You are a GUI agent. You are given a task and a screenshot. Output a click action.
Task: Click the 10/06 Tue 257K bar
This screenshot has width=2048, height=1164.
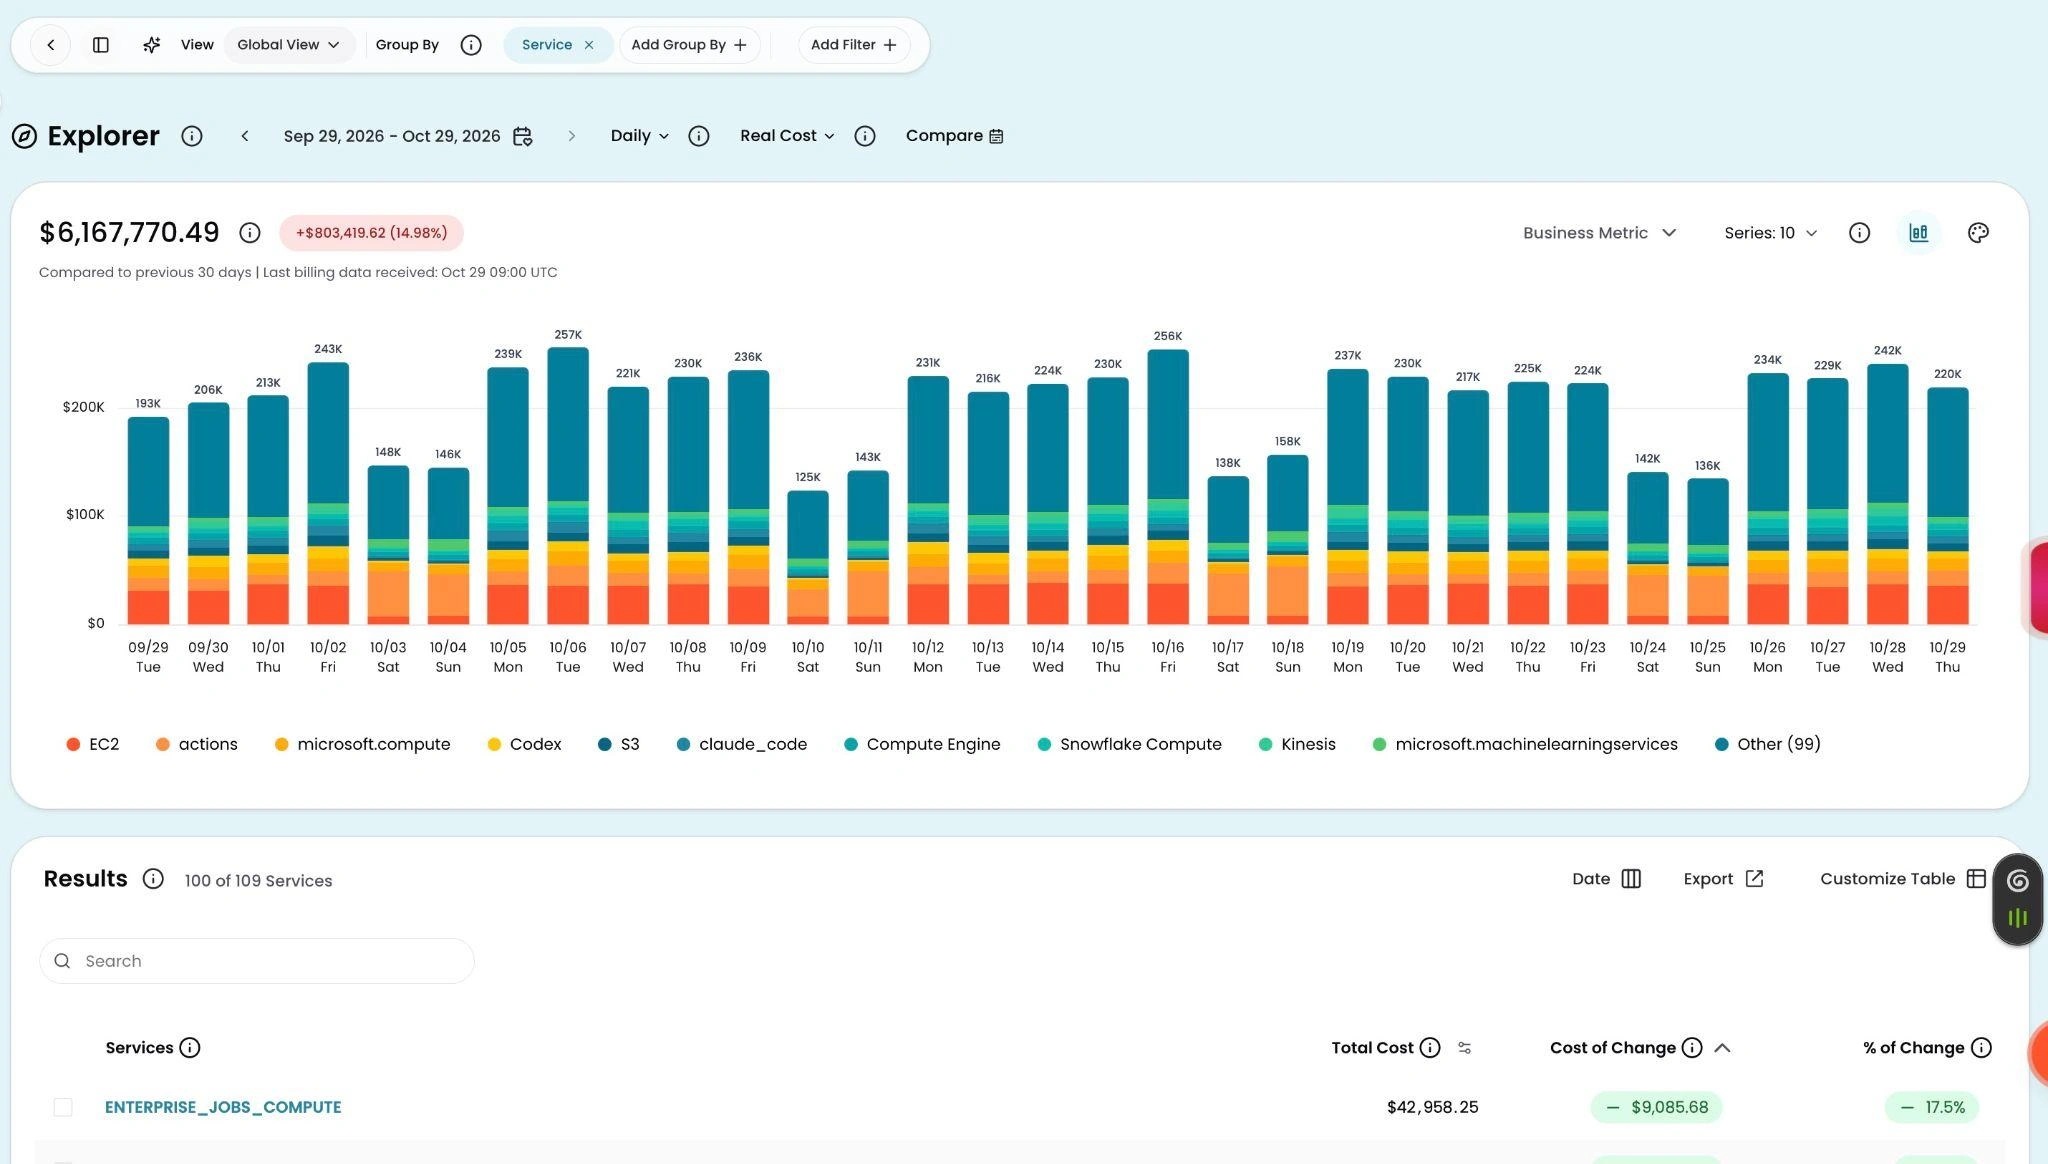[x=568, y=486]
